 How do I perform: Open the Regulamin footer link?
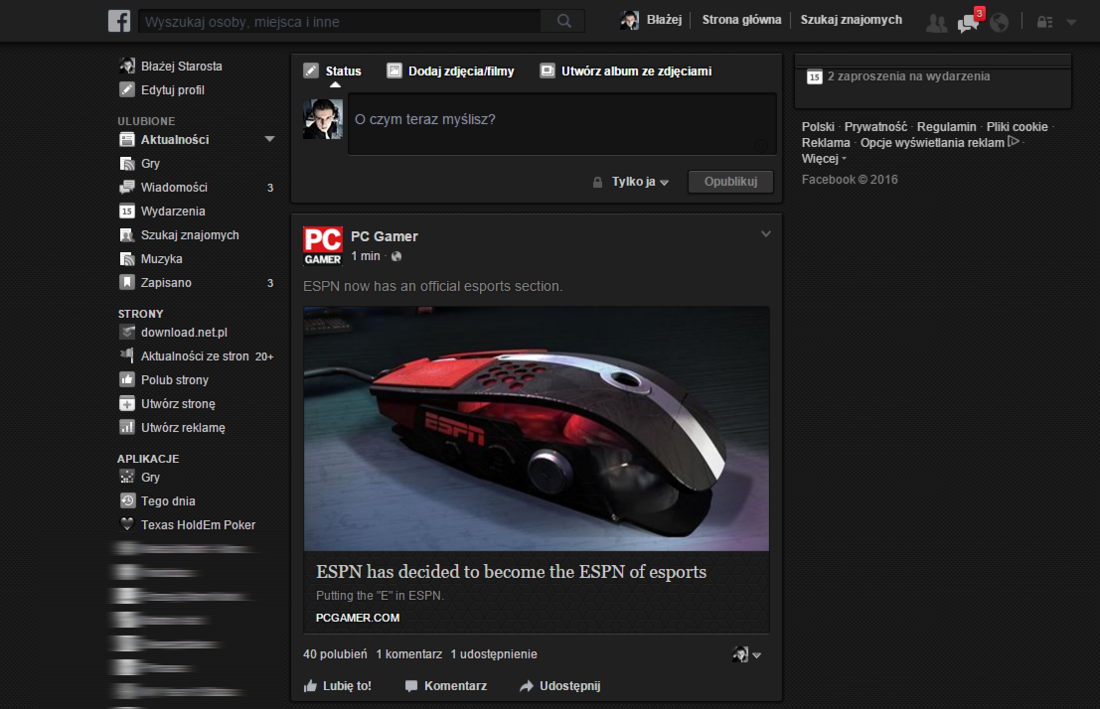pos(946,127)
